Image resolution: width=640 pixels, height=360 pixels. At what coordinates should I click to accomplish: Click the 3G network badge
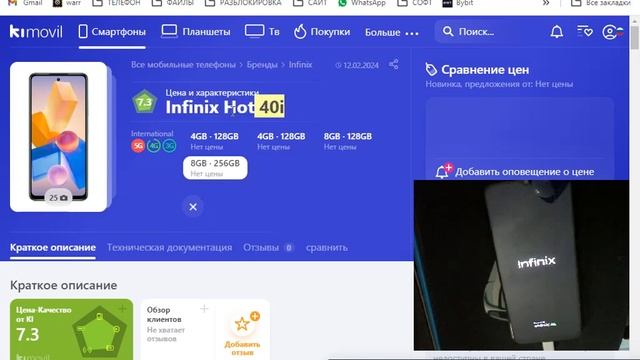(x=169, y=146)
